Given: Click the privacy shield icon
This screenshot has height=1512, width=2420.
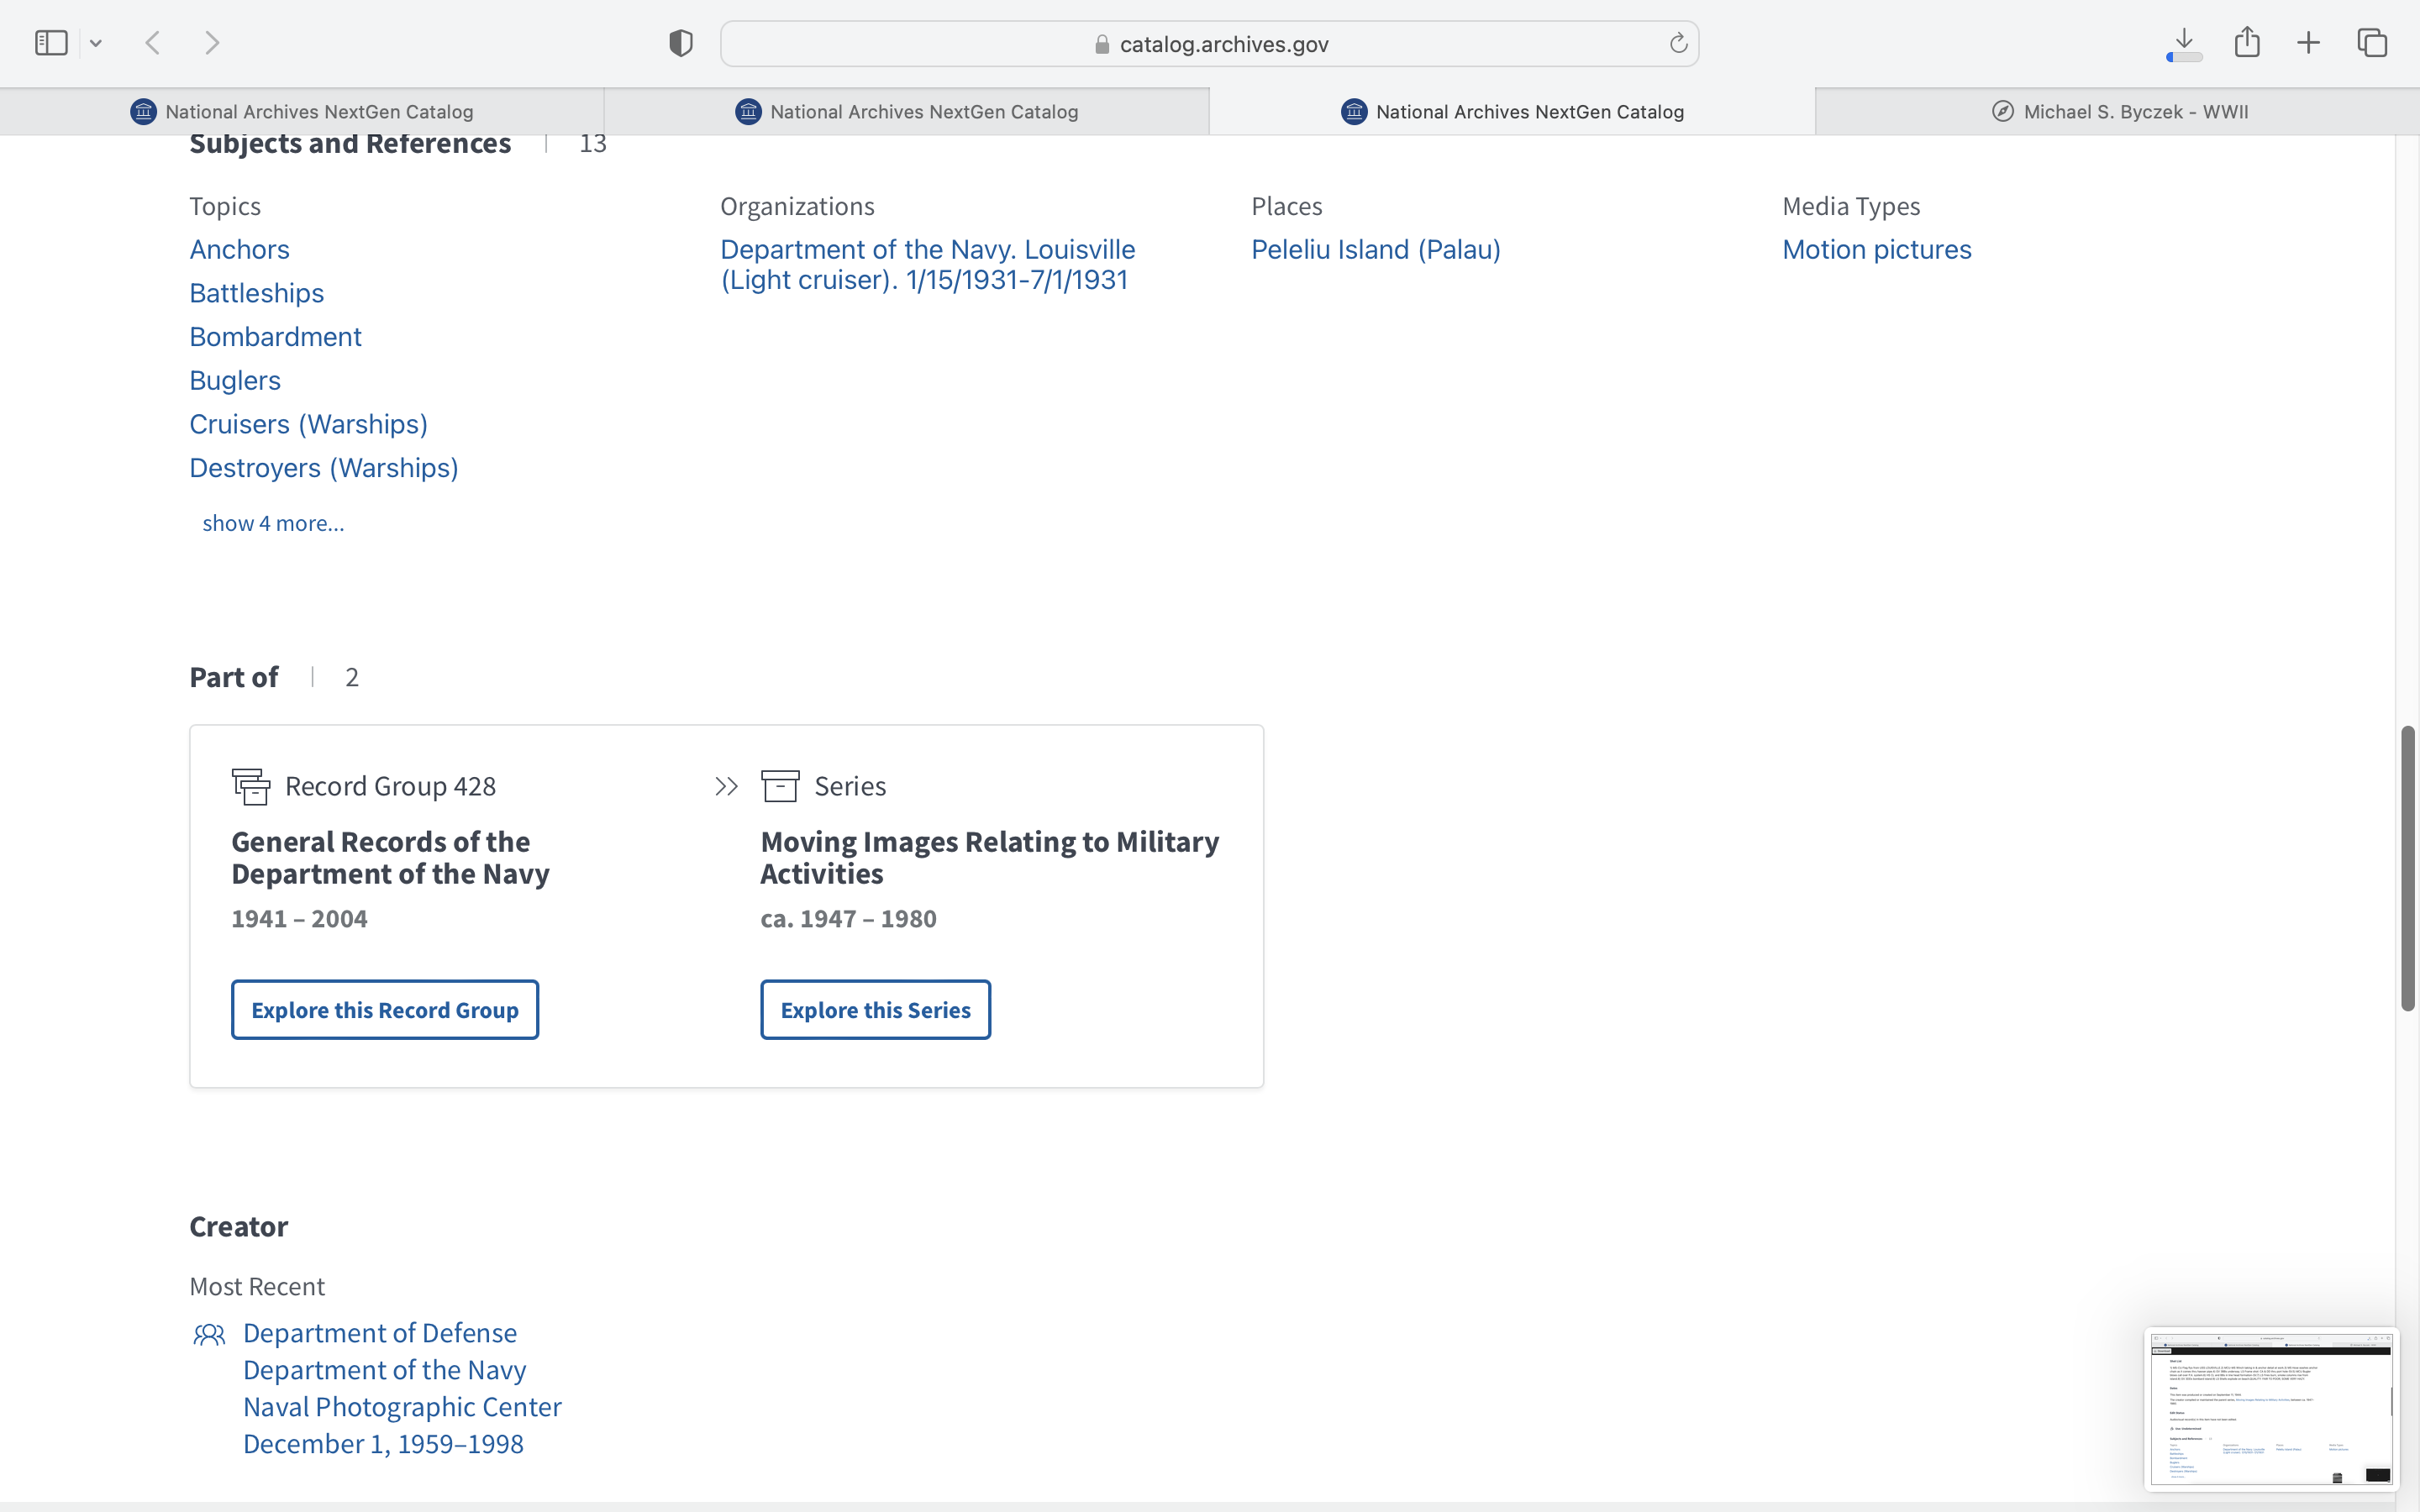Looking at the screenshot, I should (681, 43).
